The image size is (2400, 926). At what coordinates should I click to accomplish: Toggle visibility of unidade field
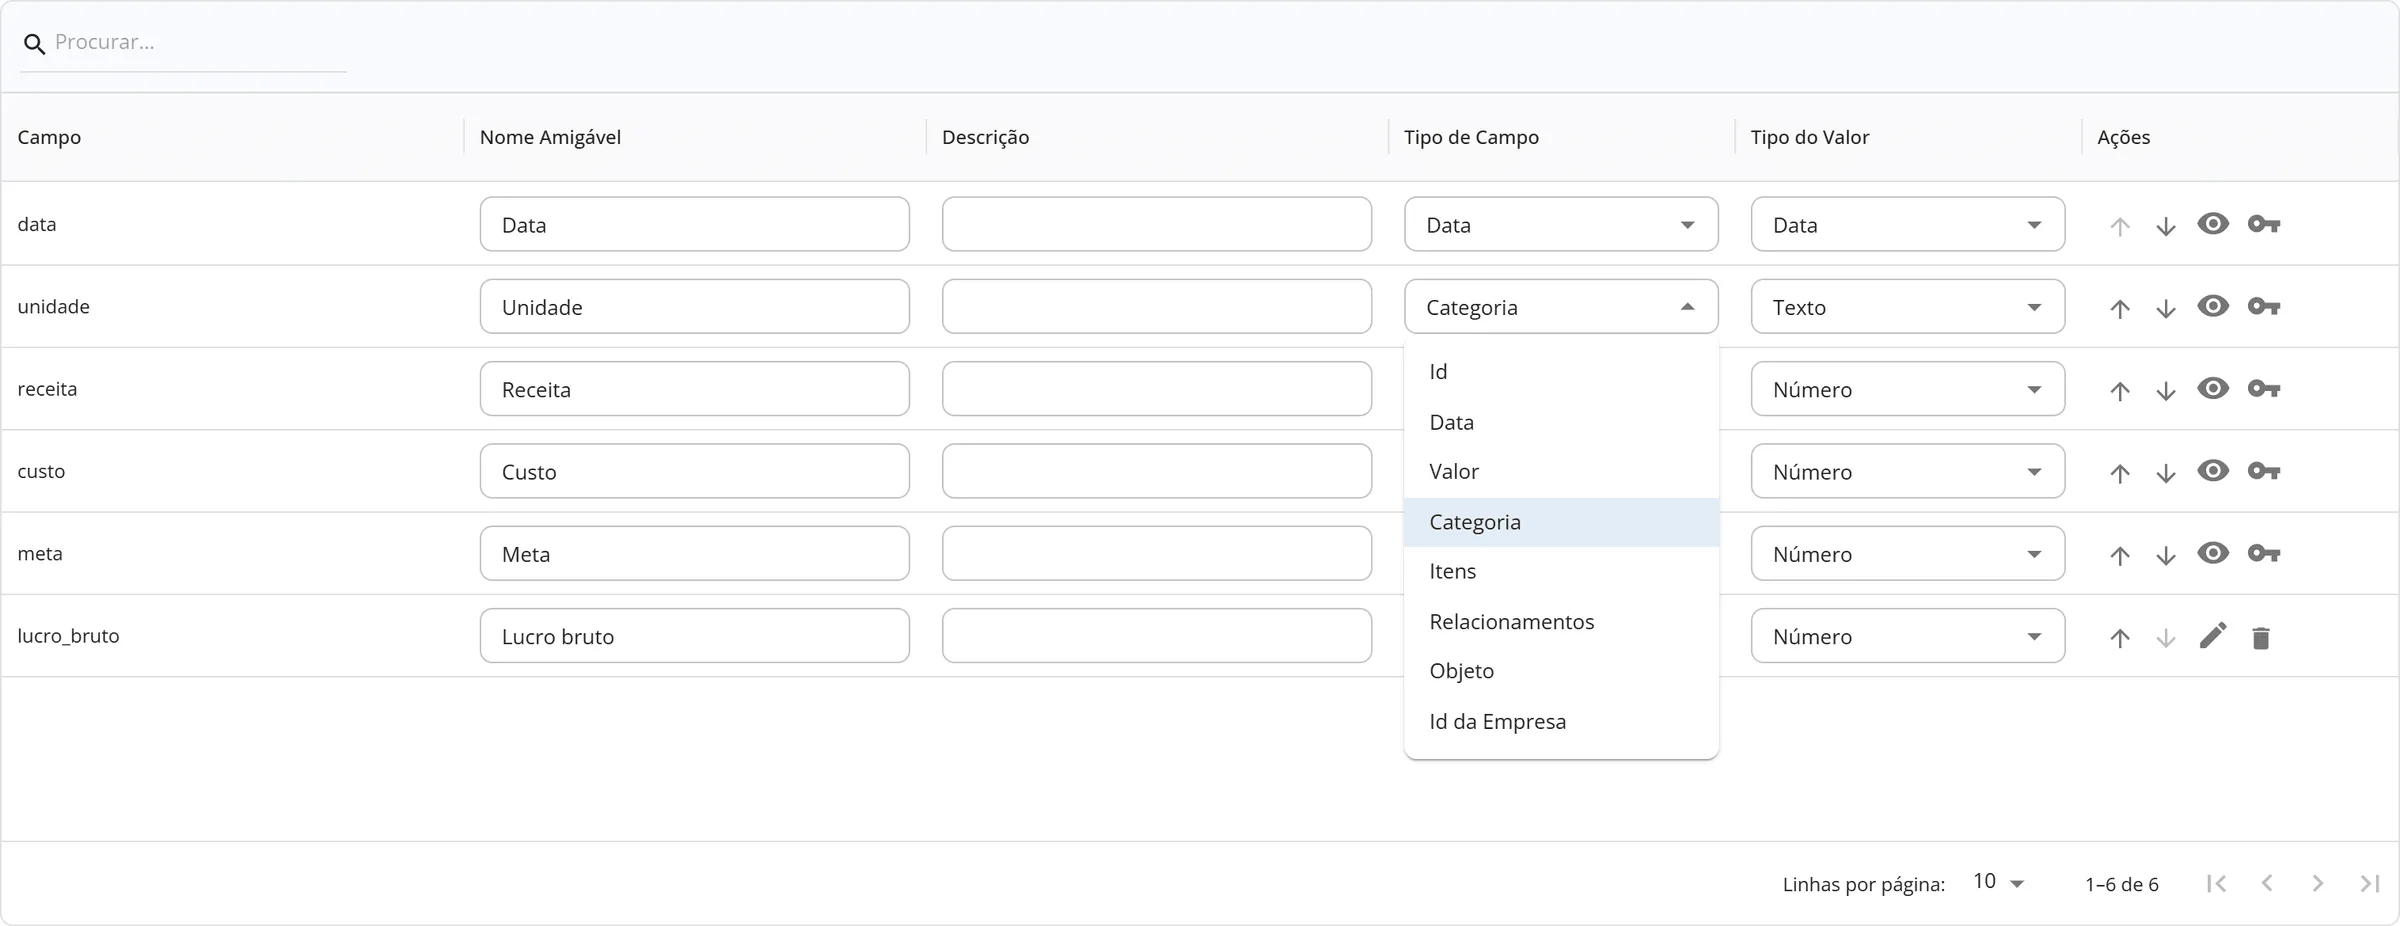coord(2213,306)
